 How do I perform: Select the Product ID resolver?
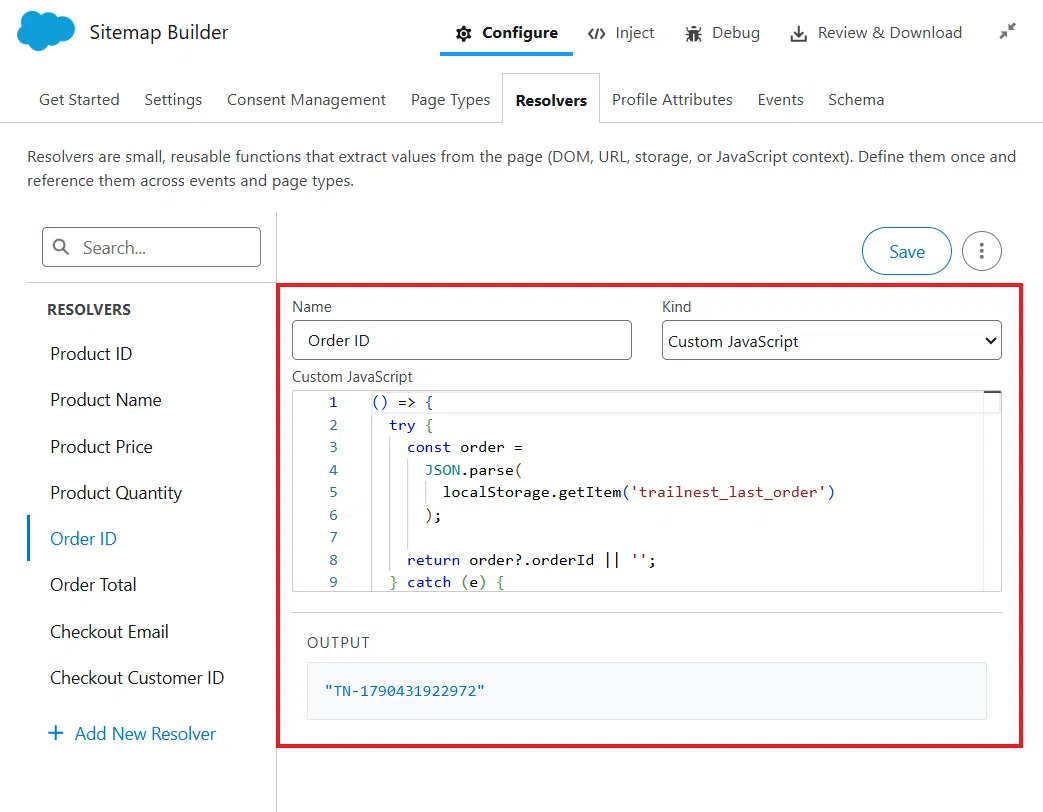point(91,354)
